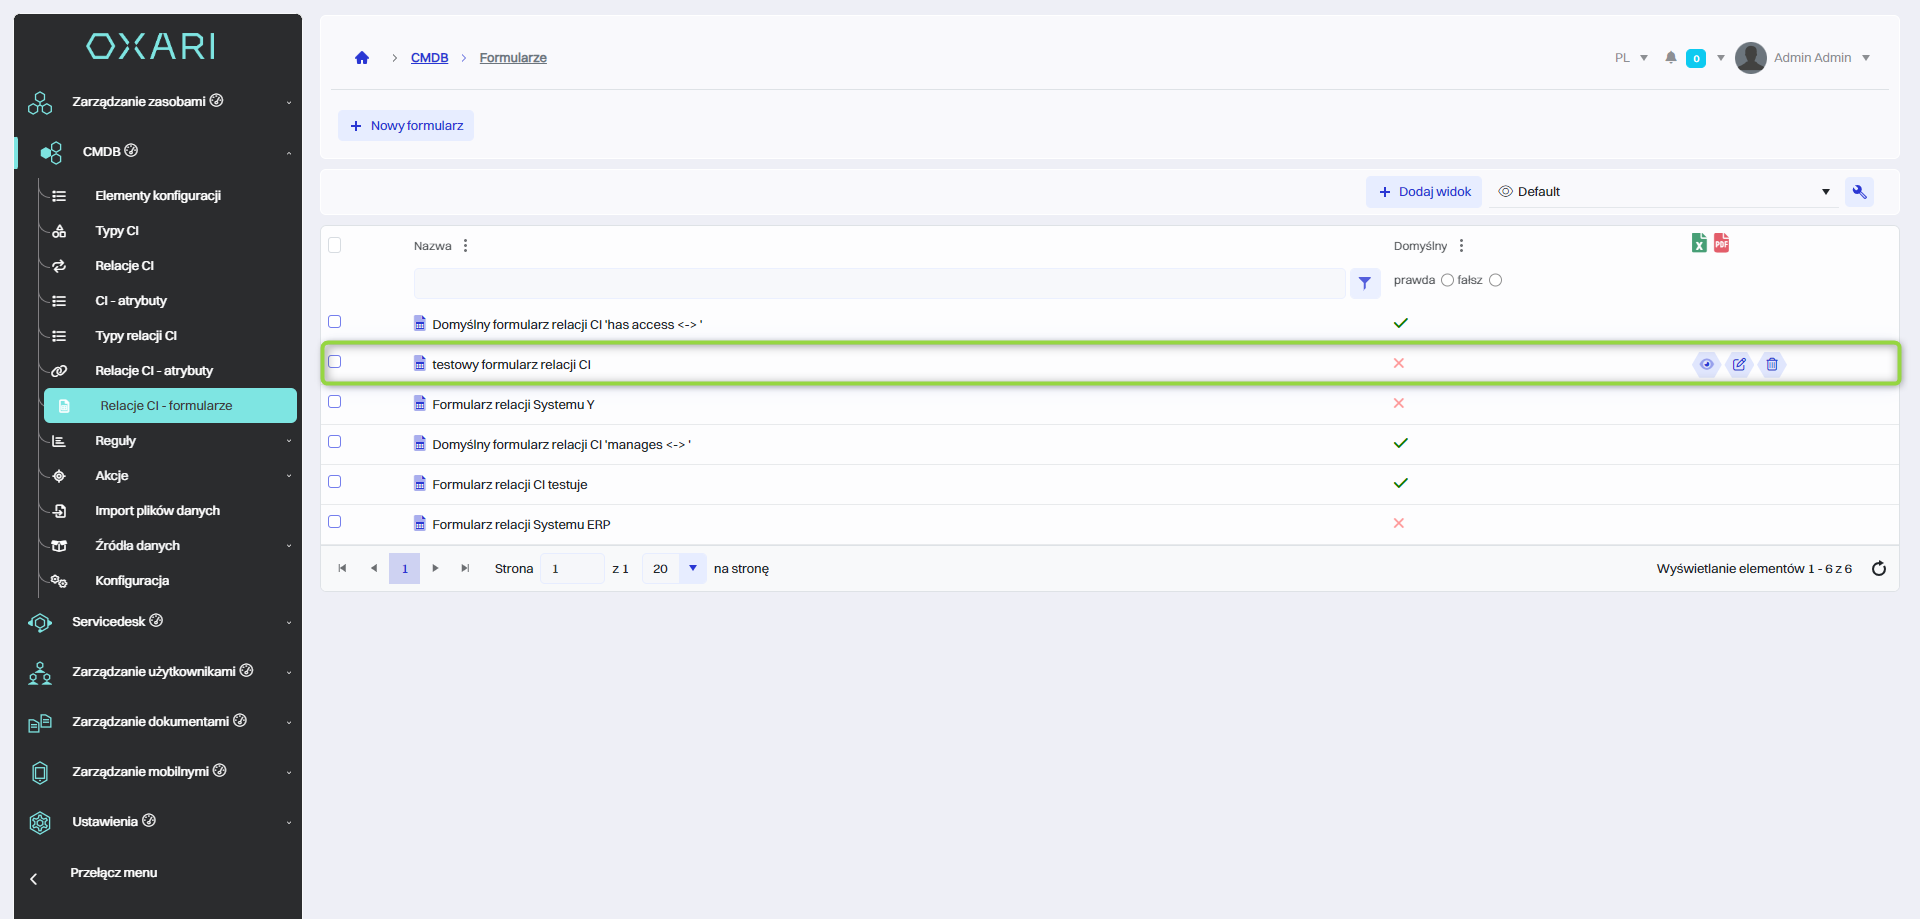Open Typy CI in sidebar

point(117,231)
